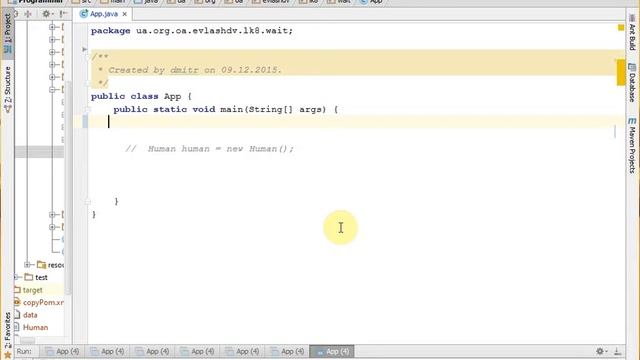This screenshot has width=640, height=360.
Task: Click the Project panel settings gear icon
Action: 46,14
